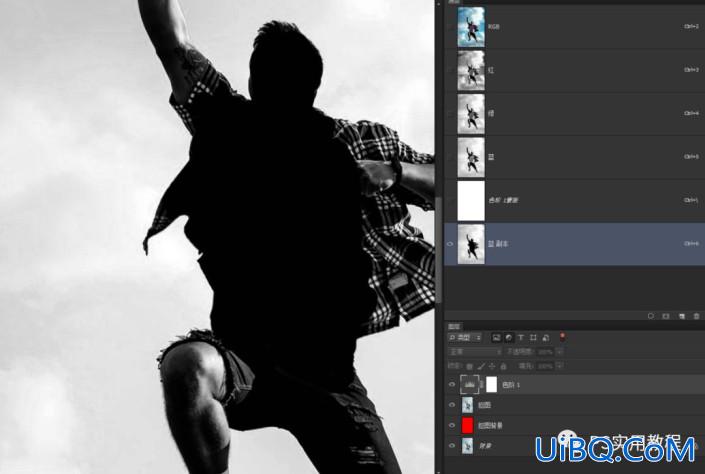Hide the red fill layer via eye
Screen dimensions: 705x474
point(452,425)
